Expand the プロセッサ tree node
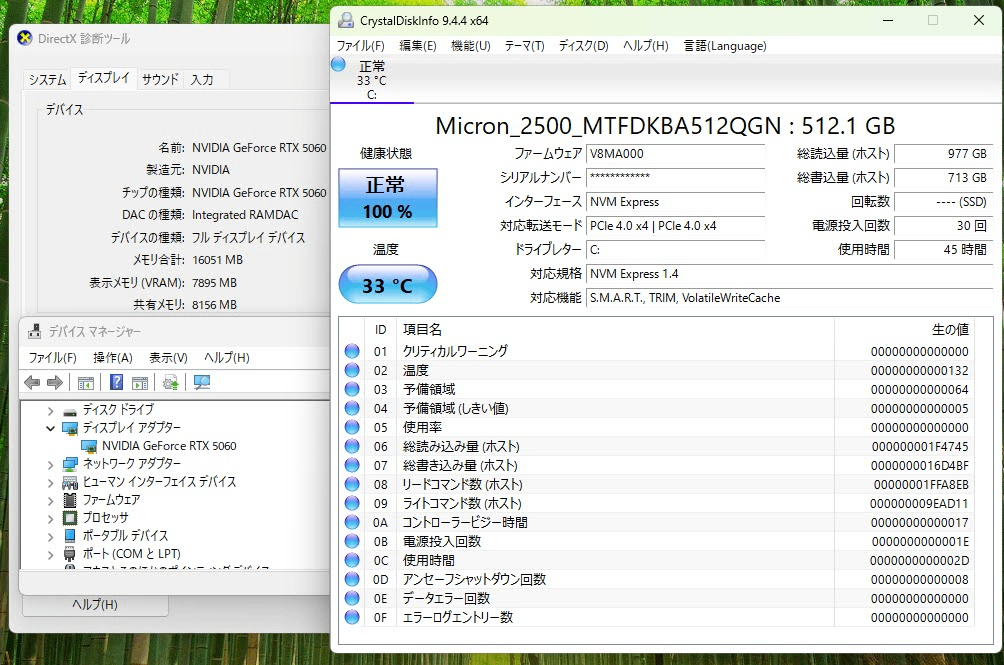1004x665 pixels. click(51, 518)
